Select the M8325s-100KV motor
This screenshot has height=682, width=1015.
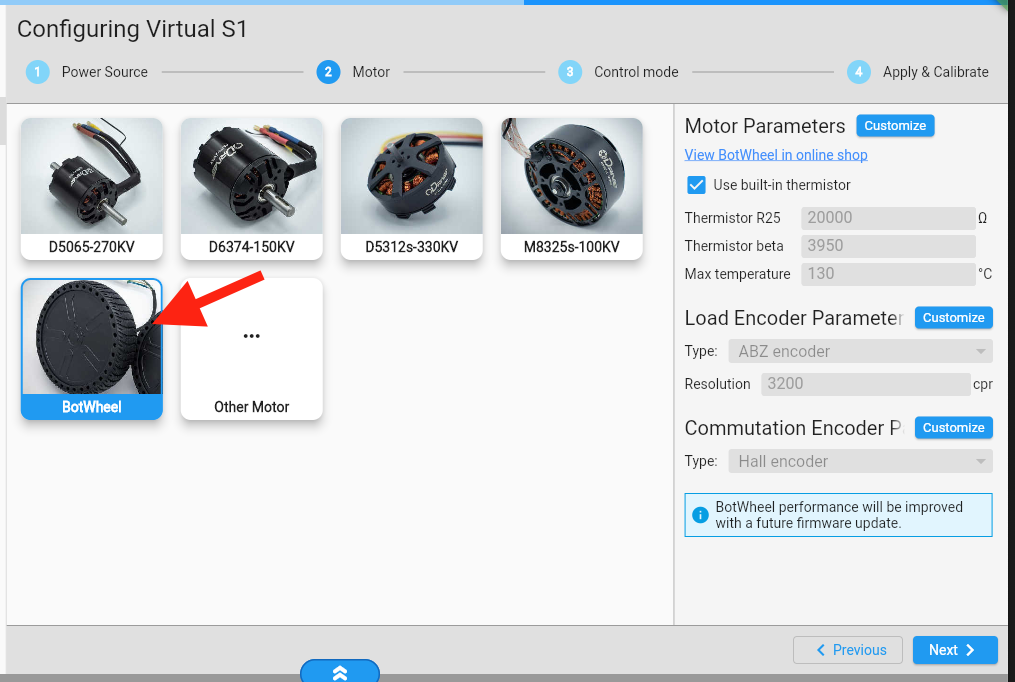(572, 188)
